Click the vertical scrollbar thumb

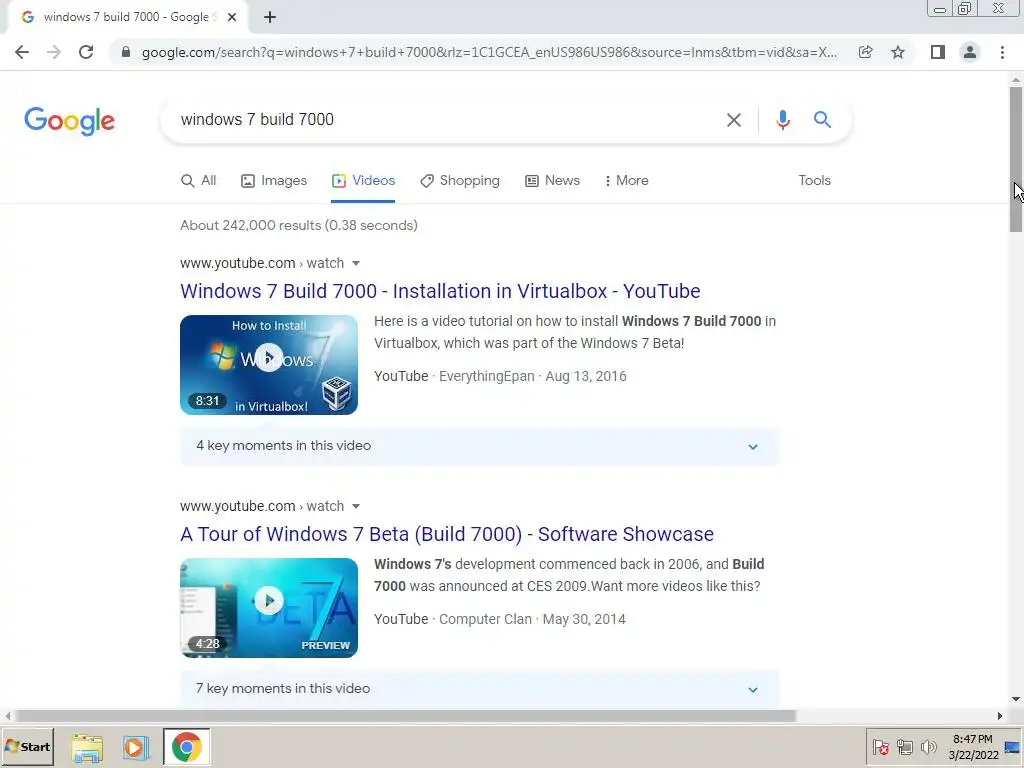coord(1016,159)
